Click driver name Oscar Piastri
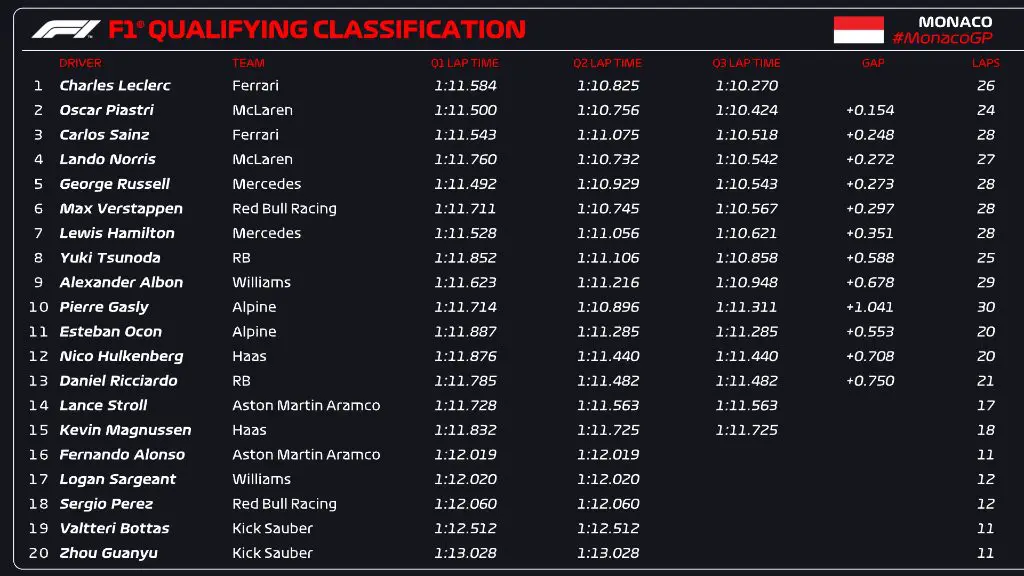The width and height of the screenshot is (1024, 576). tap(106, 110)
